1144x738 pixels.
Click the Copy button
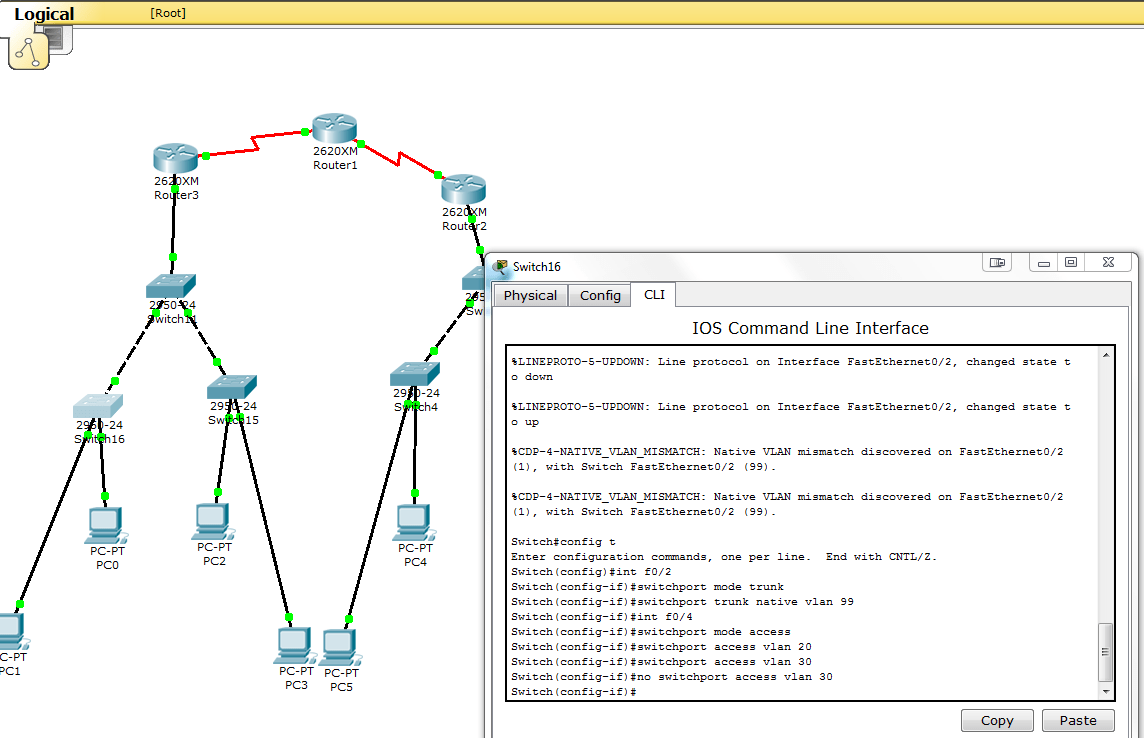click(x=996, y=720)
